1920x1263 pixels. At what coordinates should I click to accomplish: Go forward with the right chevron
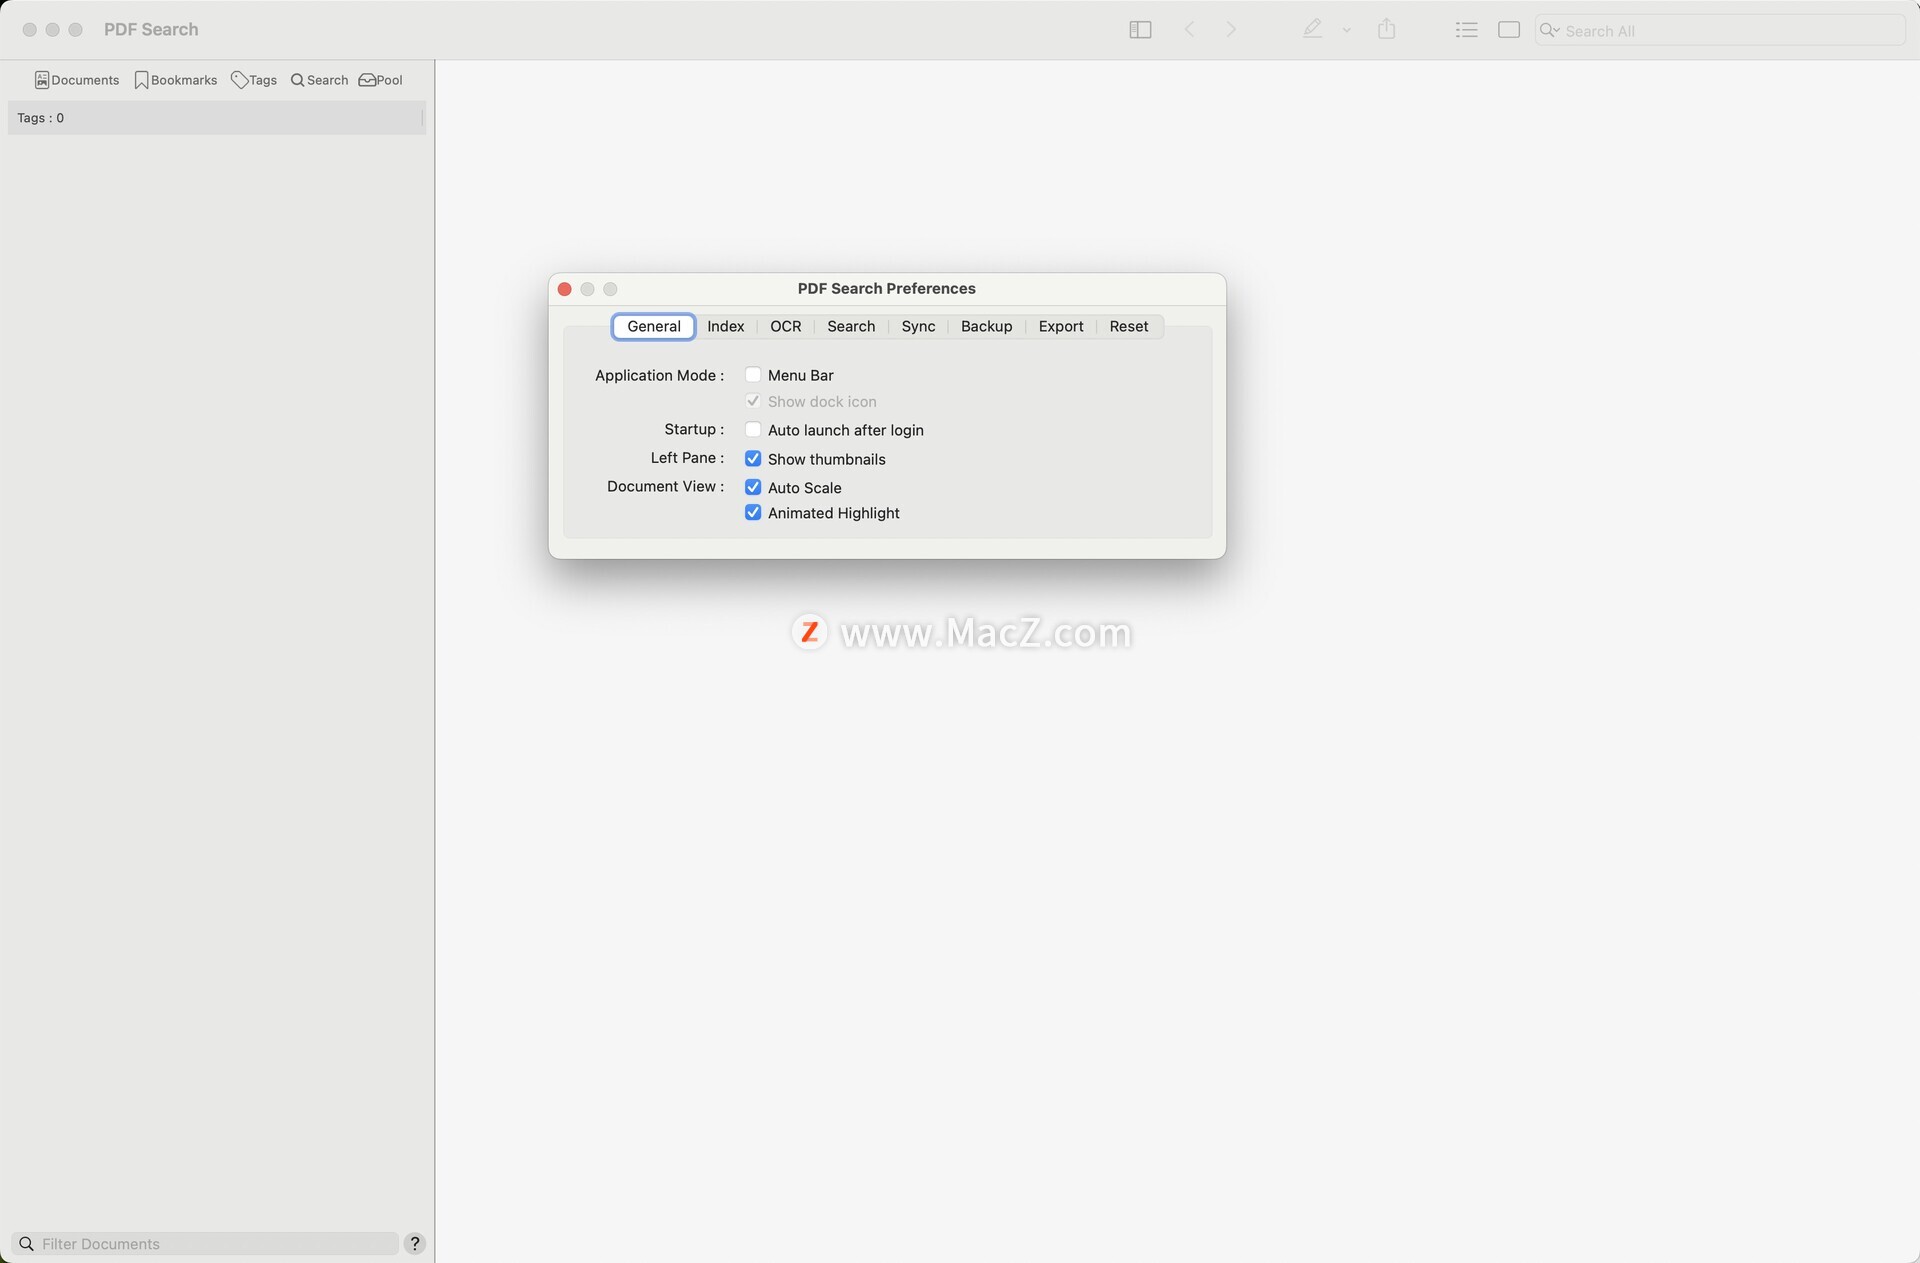[x=1231, y=30]
